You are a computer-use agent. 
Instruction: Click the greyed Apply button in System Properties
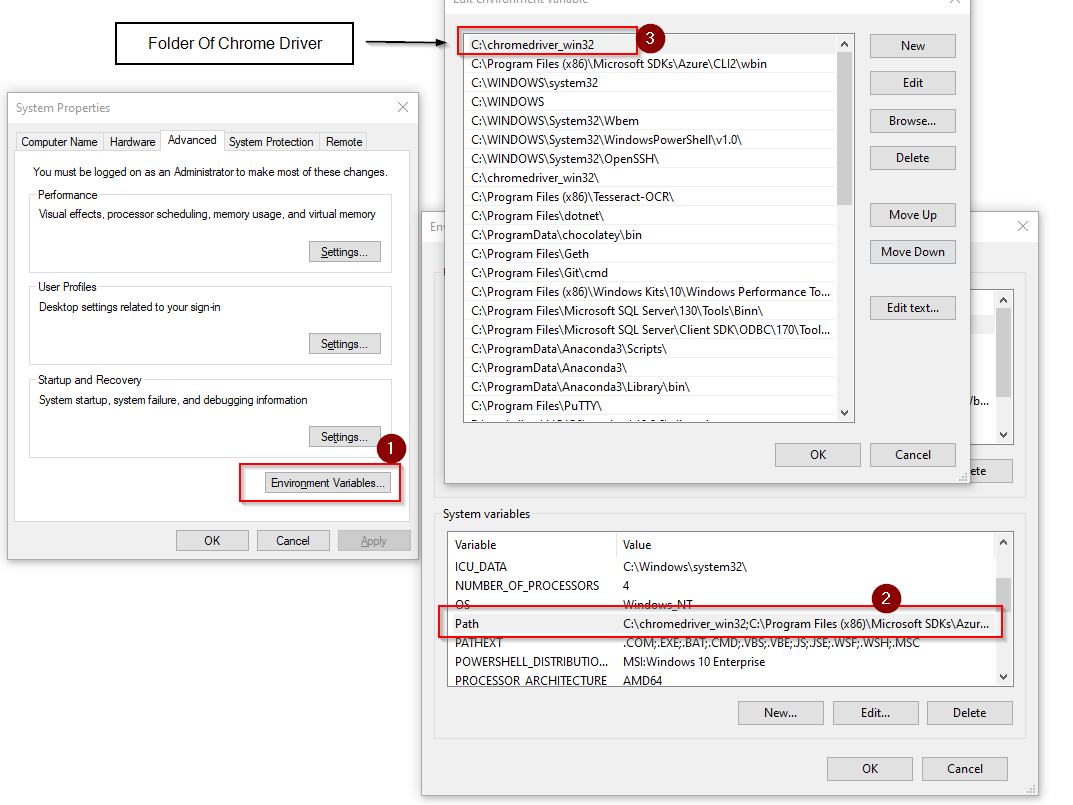click(x=374, y=541)
